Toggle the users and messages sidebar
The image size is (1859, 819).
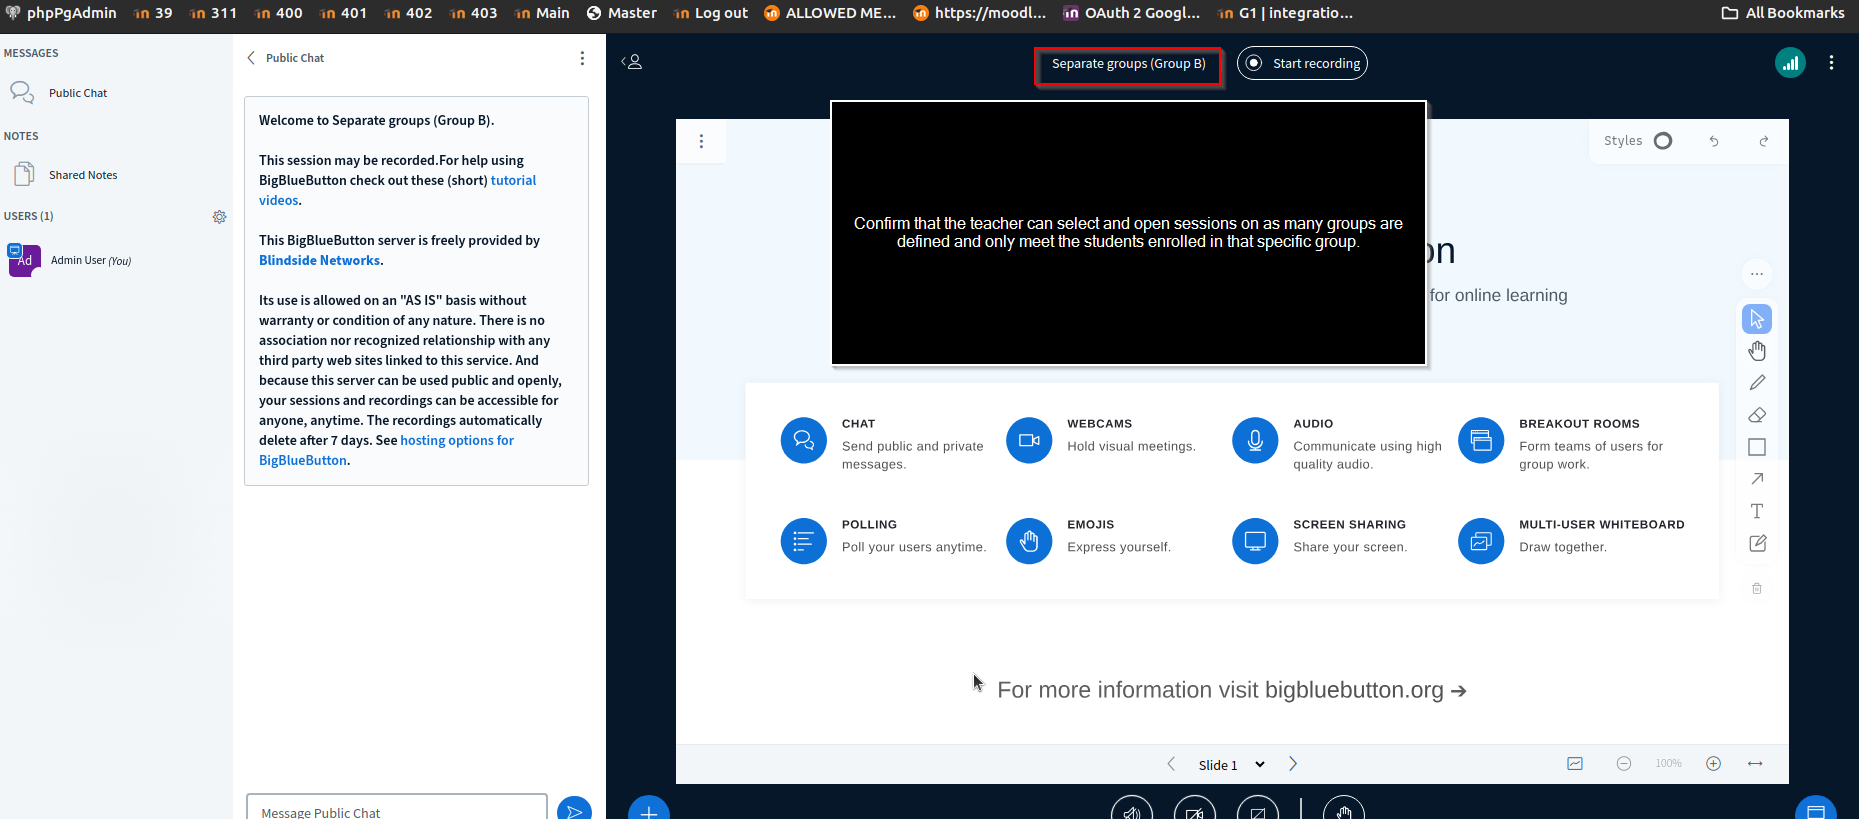[x=632, y=62]
